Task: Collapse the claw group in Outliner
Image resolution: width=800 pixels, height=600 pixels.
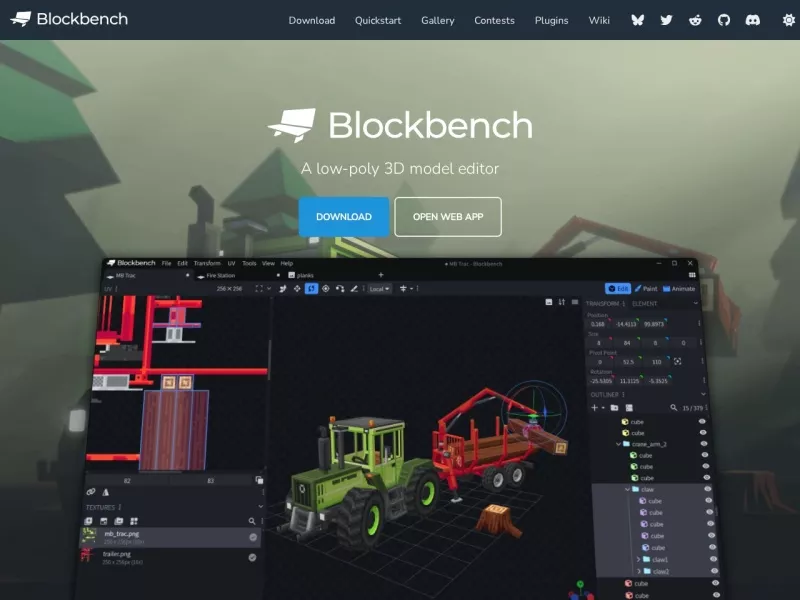Action: coord(628,489)
